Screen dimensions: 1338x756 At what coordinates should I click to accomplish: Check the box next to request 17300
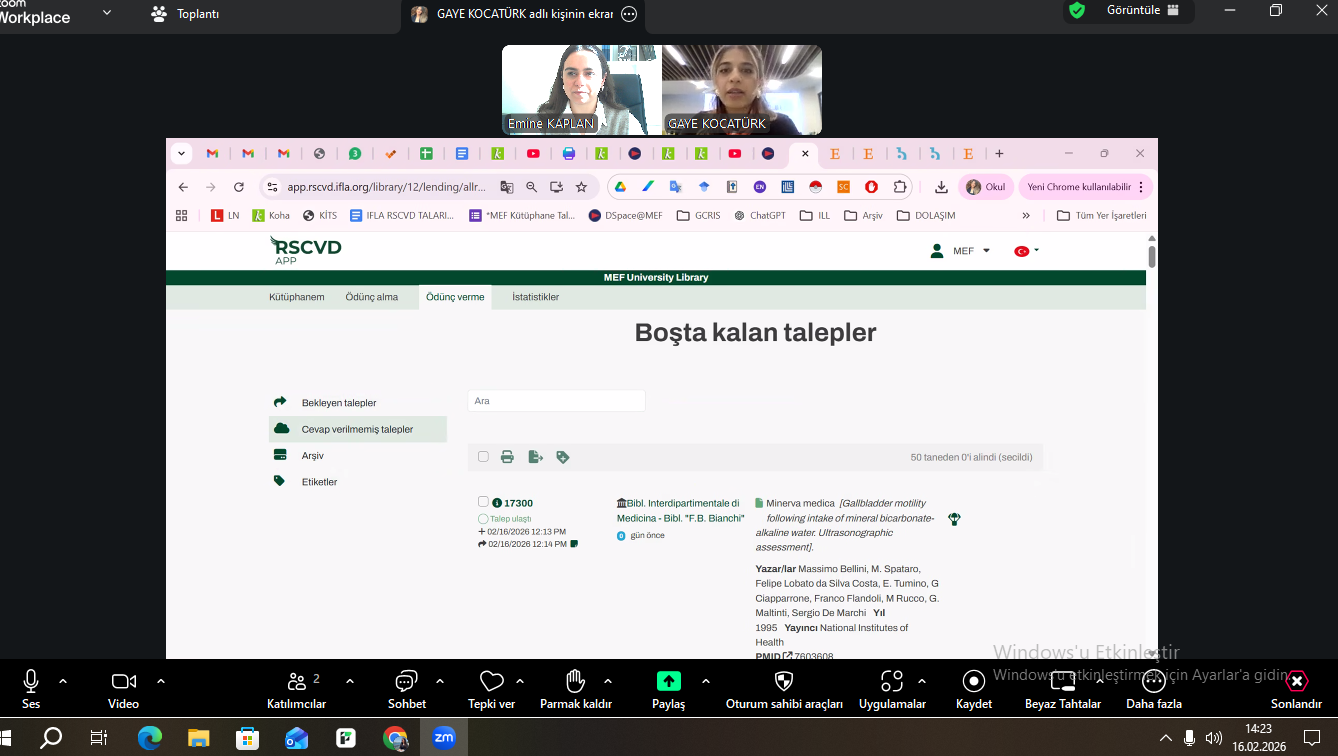(483, 502)
